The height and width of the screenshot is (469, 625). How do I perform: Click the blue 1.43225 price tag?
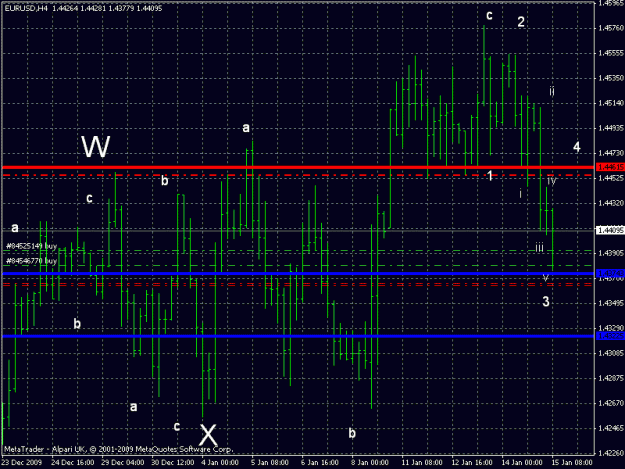(610, 336)
